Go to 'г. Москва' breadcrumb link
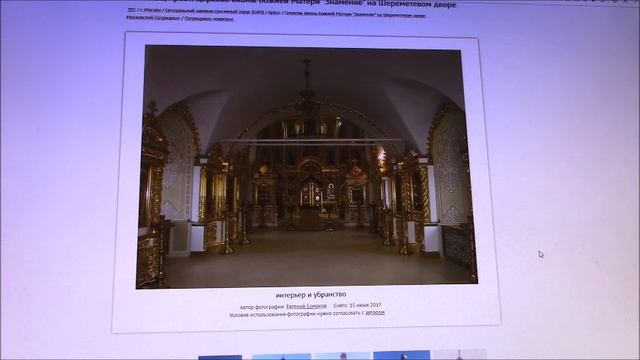This screenshot has height=360, width=640. coord(150,10)
